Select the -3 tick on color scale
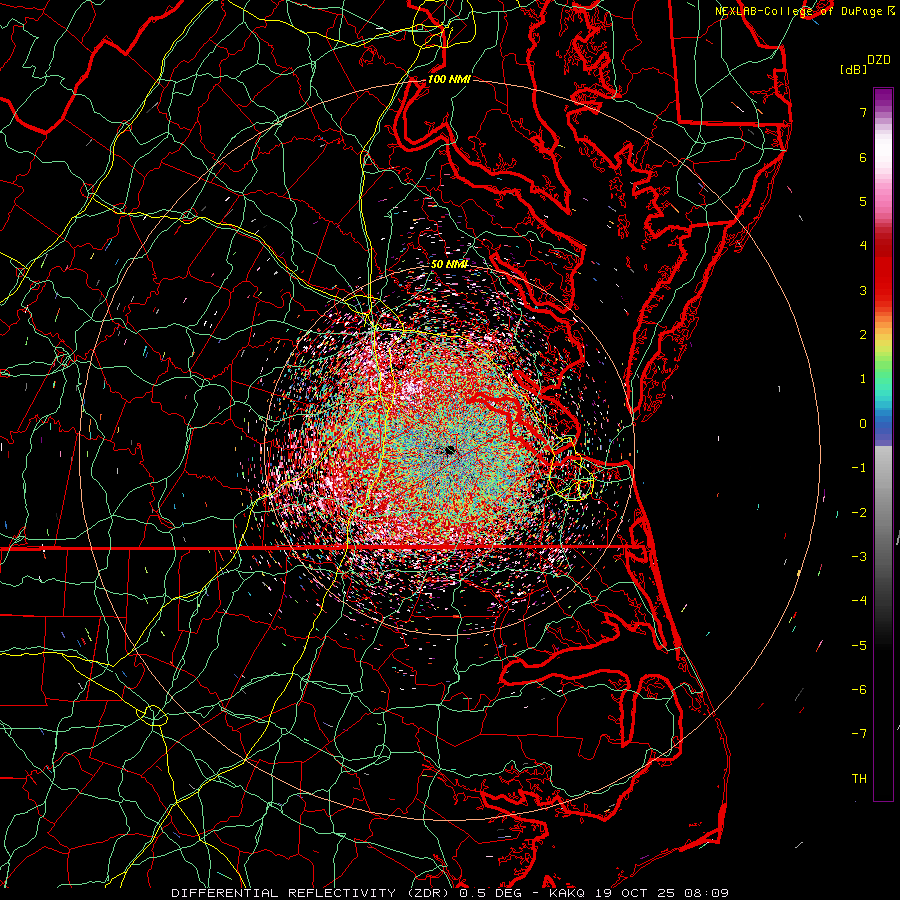Screen dimensions: 900x900 (859, 557)
